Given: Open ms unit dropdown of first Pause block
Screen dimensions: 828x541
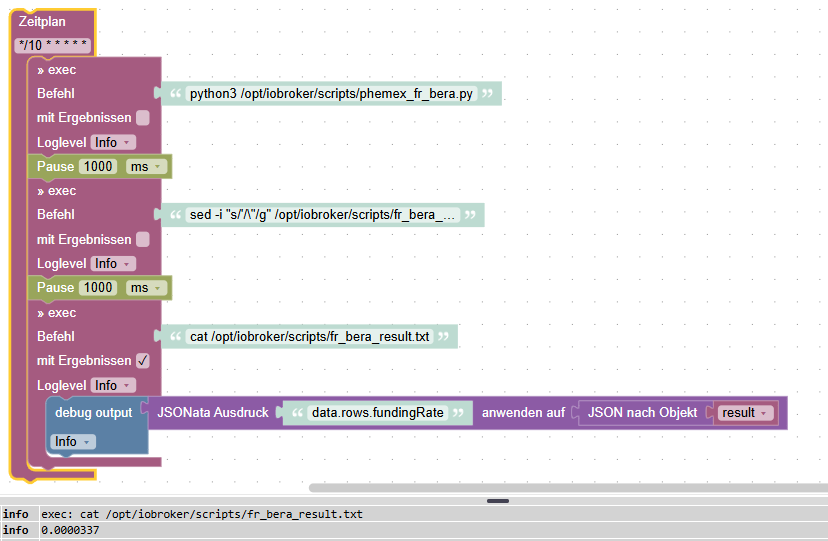Looking at the screenshot, I should 146,167.
